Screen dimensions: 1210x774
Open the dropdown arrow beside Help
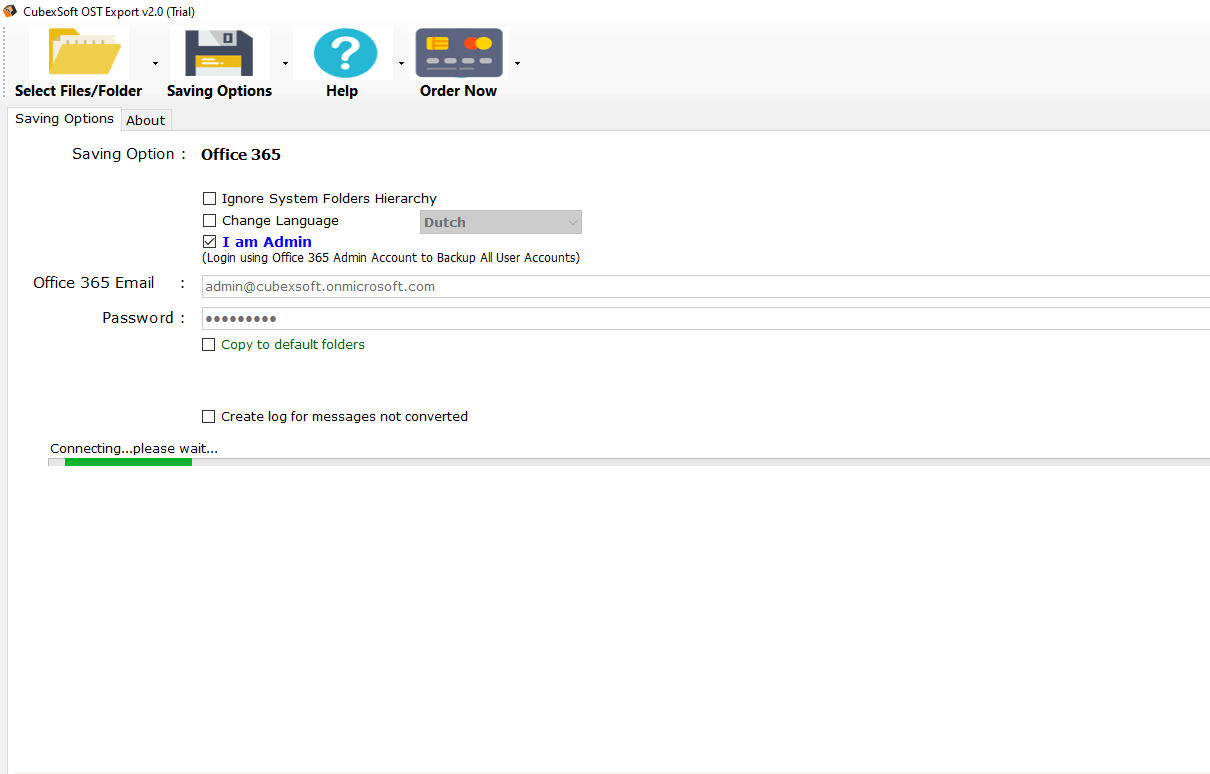[401, 63]
